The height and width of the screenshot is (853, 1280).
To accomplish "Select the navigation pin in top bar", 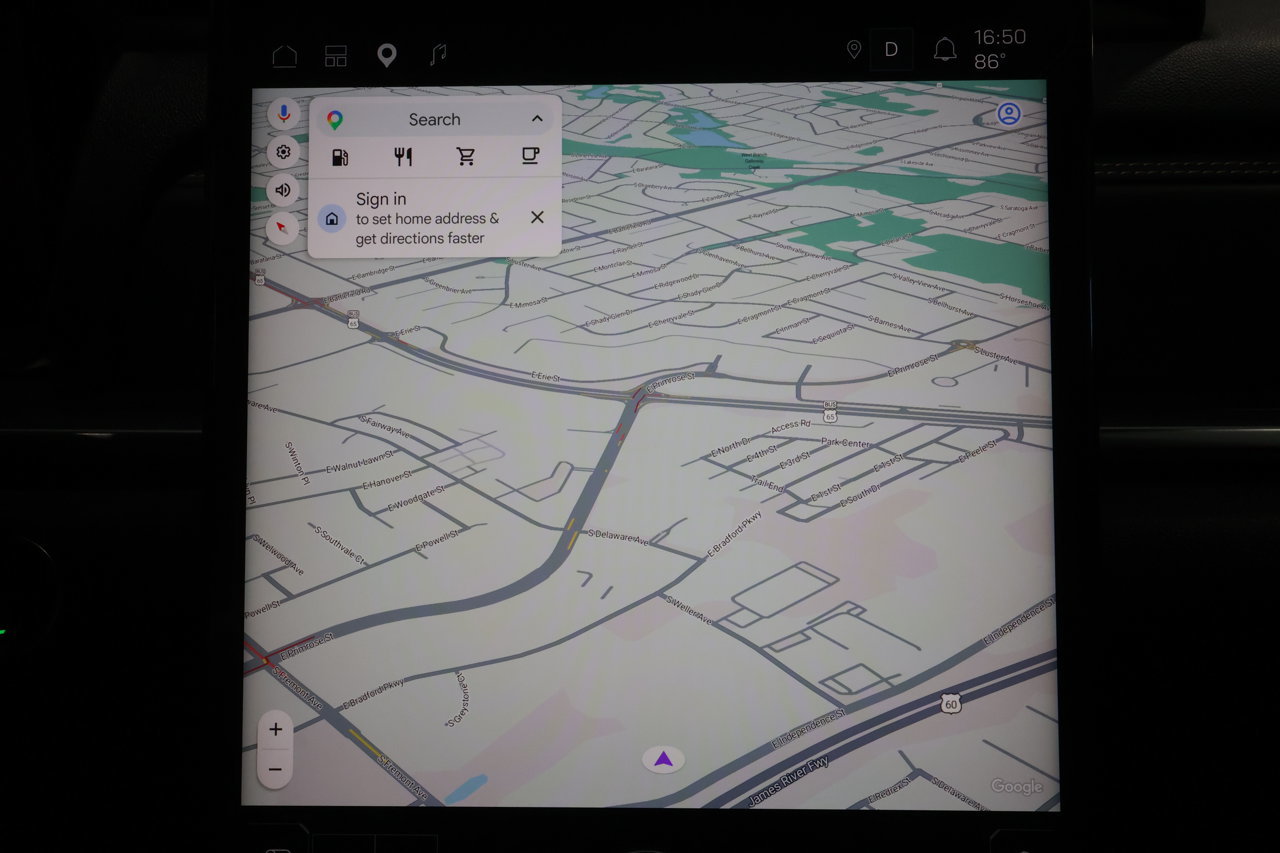I will pos(386,55).
